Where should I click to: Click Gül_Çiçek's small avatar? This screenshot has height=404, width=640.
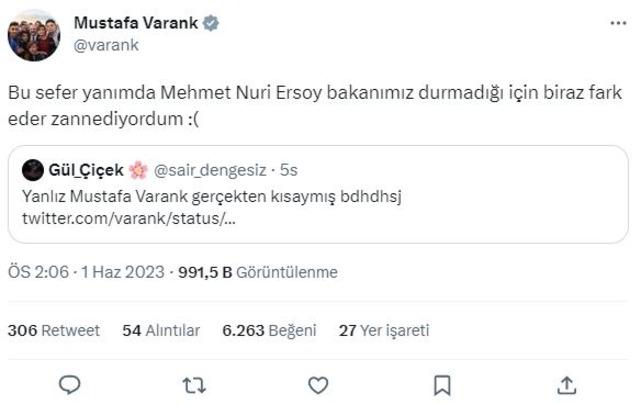(x=33, y=170)
